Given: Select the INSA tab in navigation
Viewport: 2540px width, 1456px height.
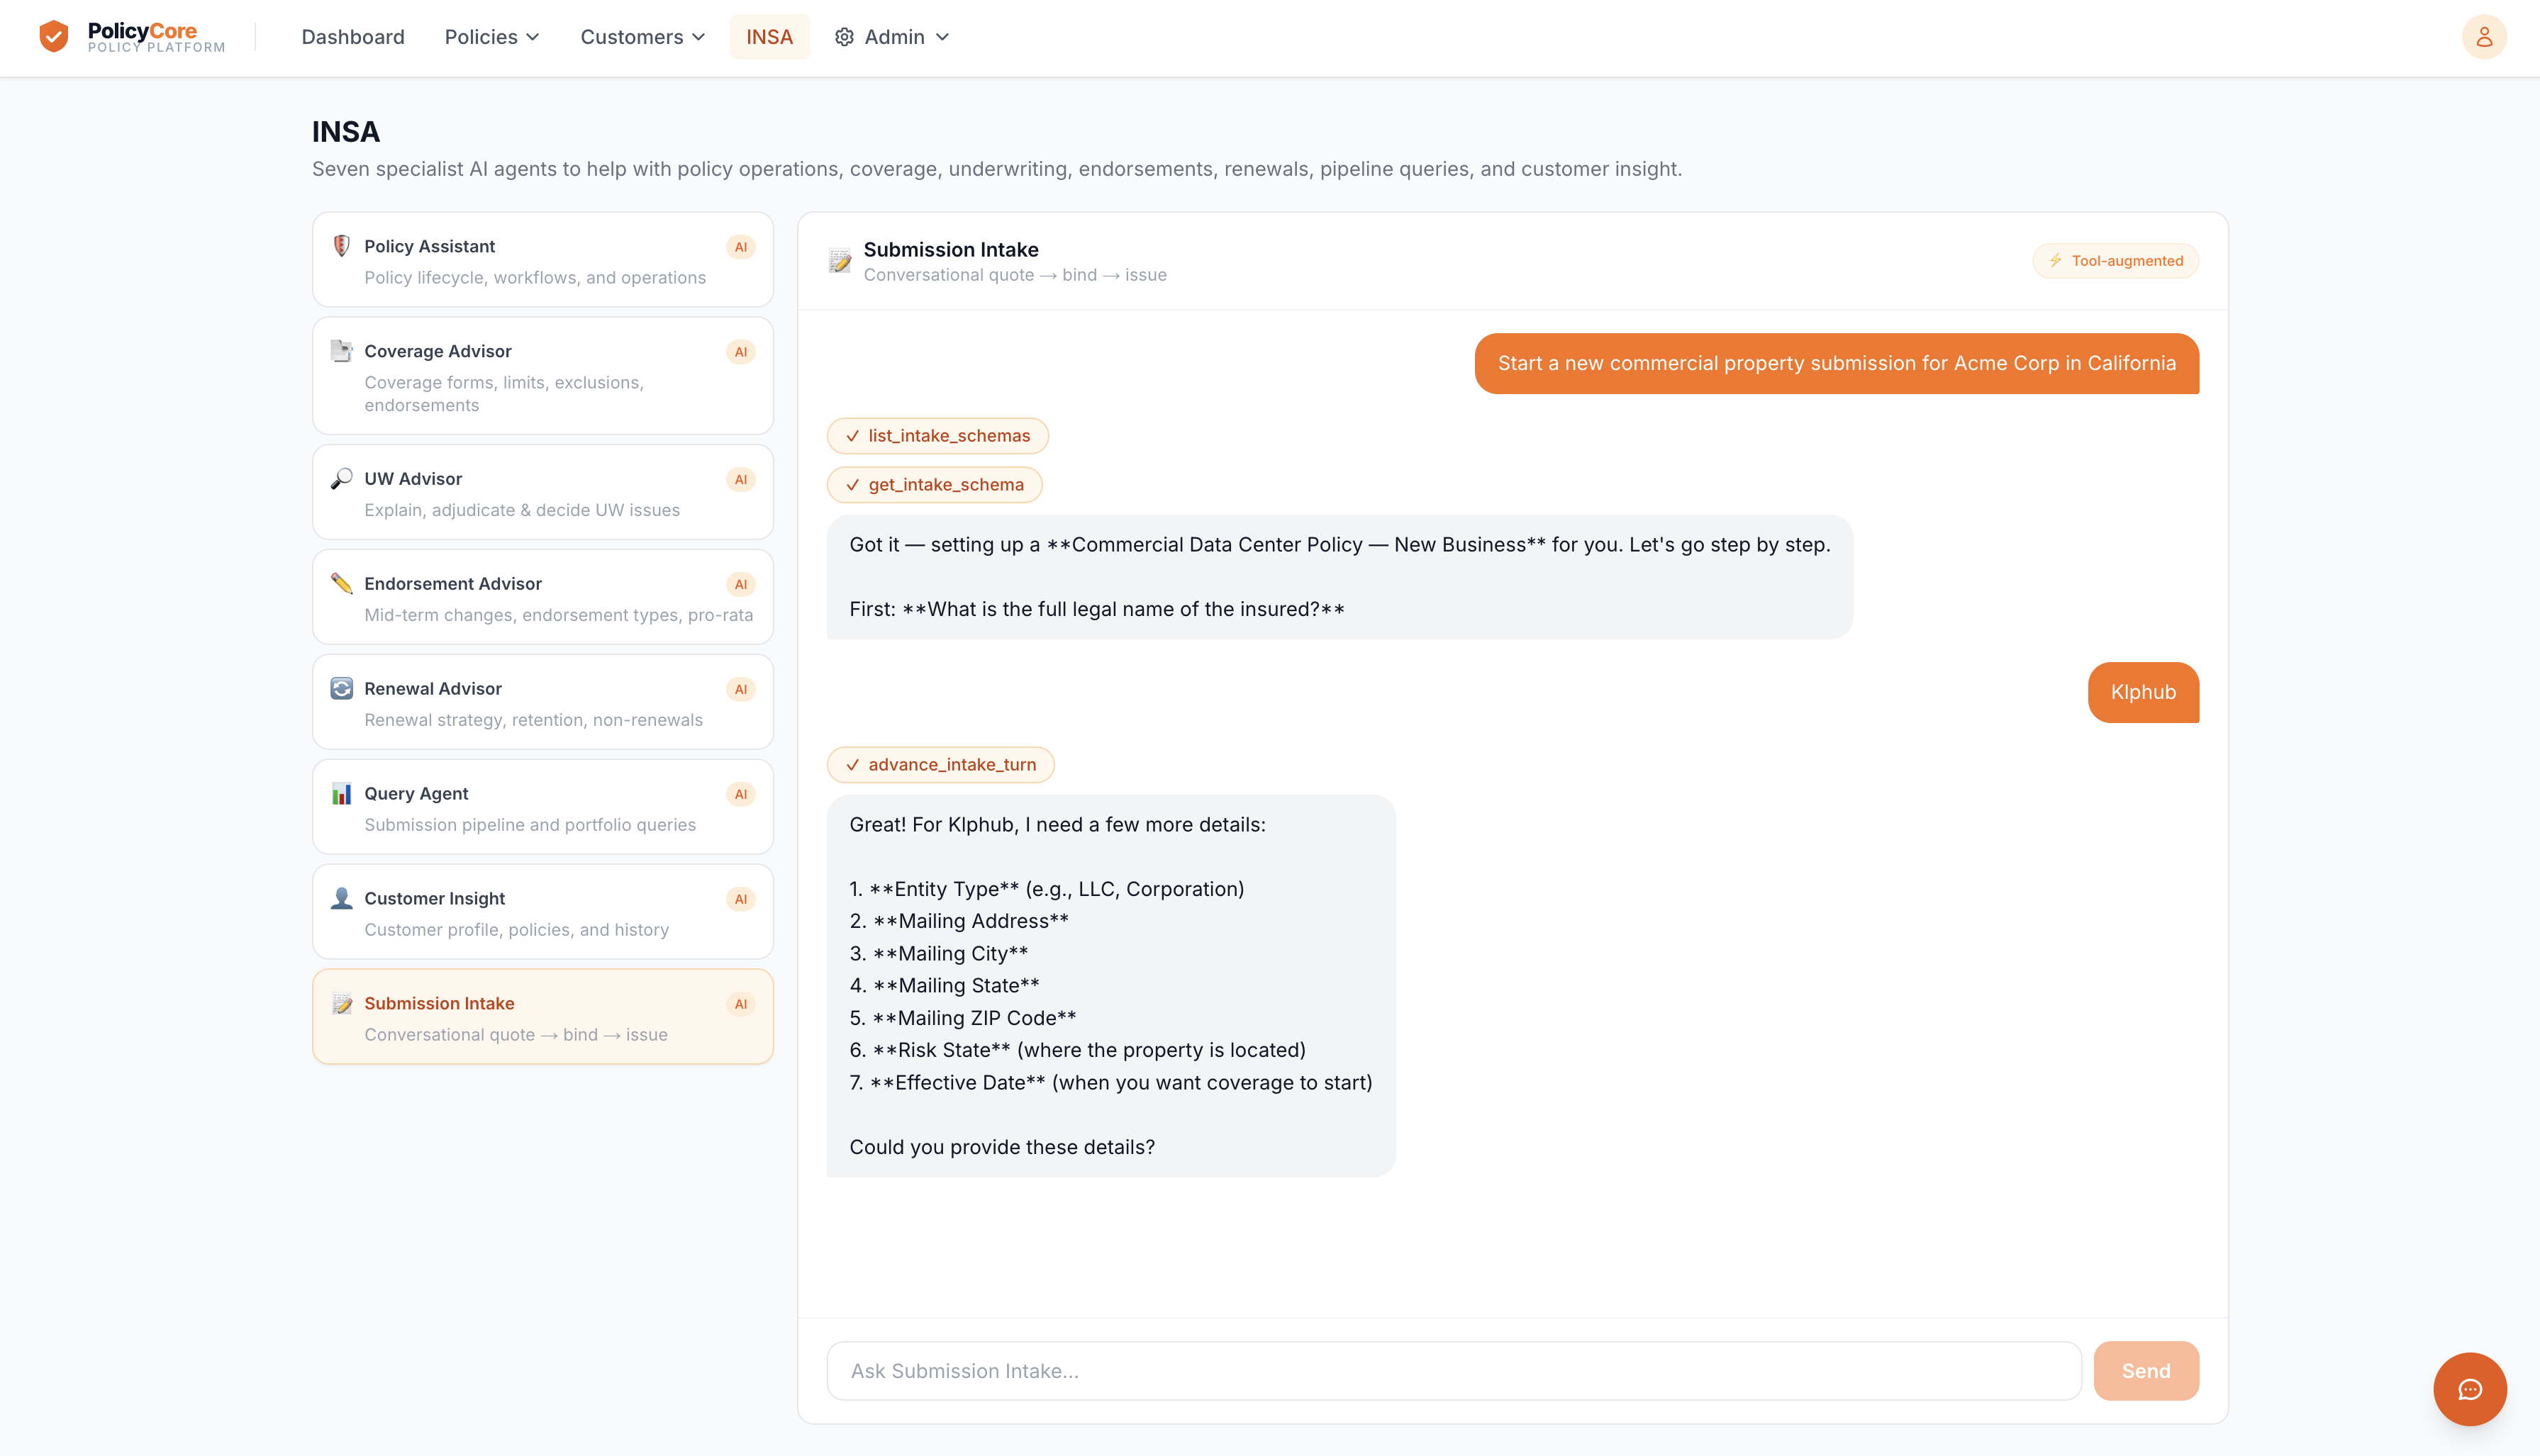Looking at the screenshot, I should click(x=769, y=37).
